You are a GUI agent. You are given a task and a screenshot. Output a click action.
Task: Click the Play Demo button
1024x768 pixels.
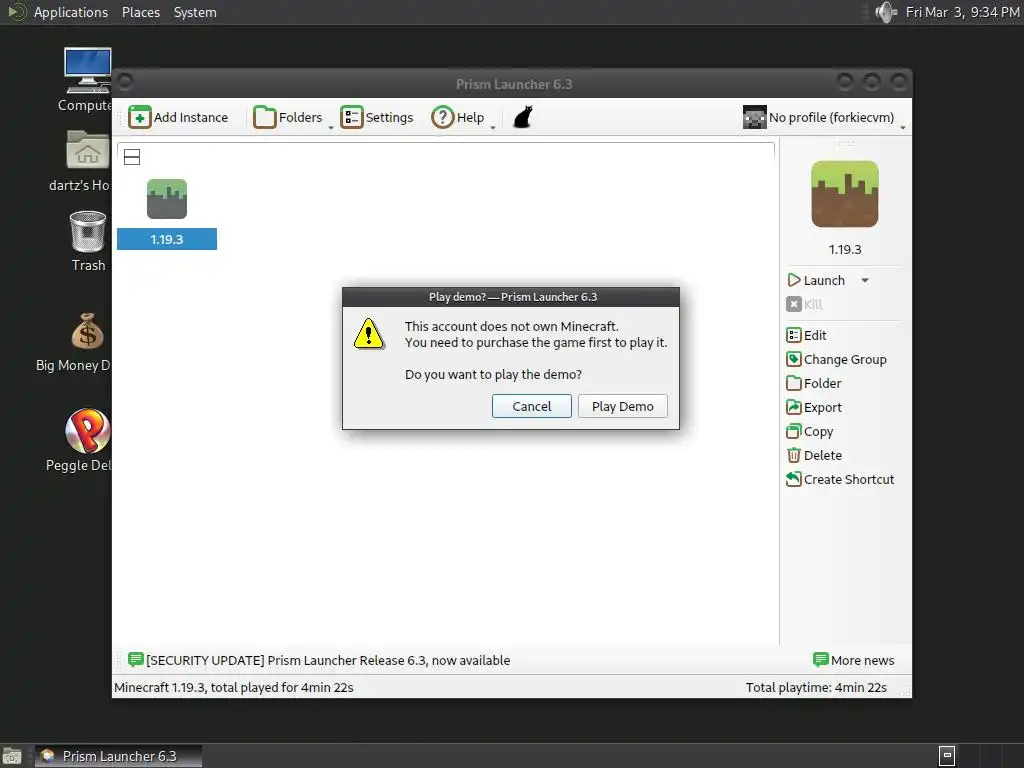tap(622, 406)
